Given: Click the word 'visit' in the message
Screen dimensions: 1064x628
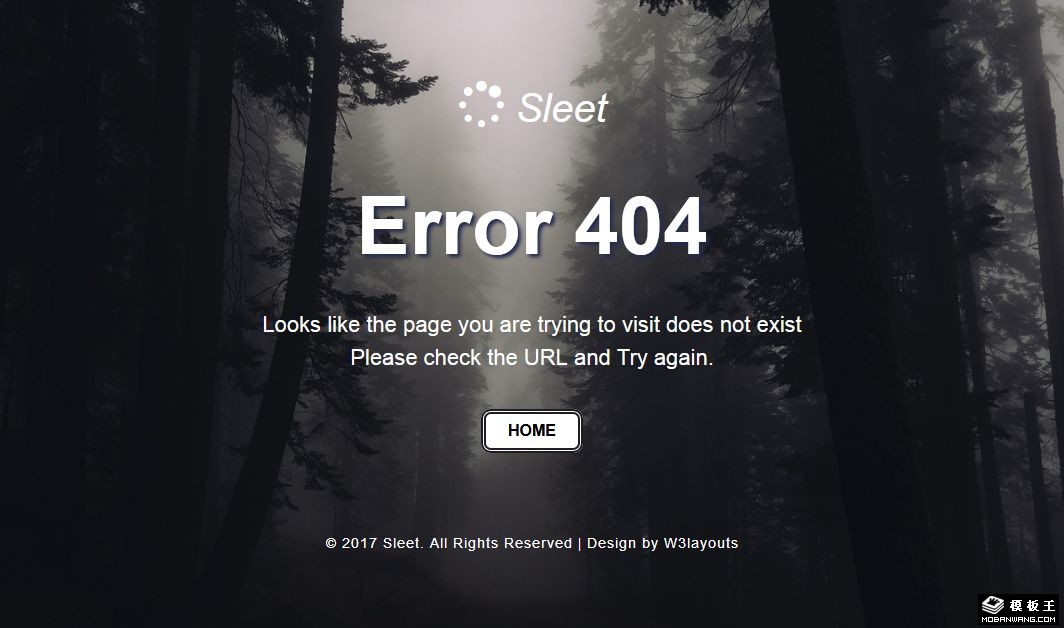Looking at the screenshot, I should [641, 325].
